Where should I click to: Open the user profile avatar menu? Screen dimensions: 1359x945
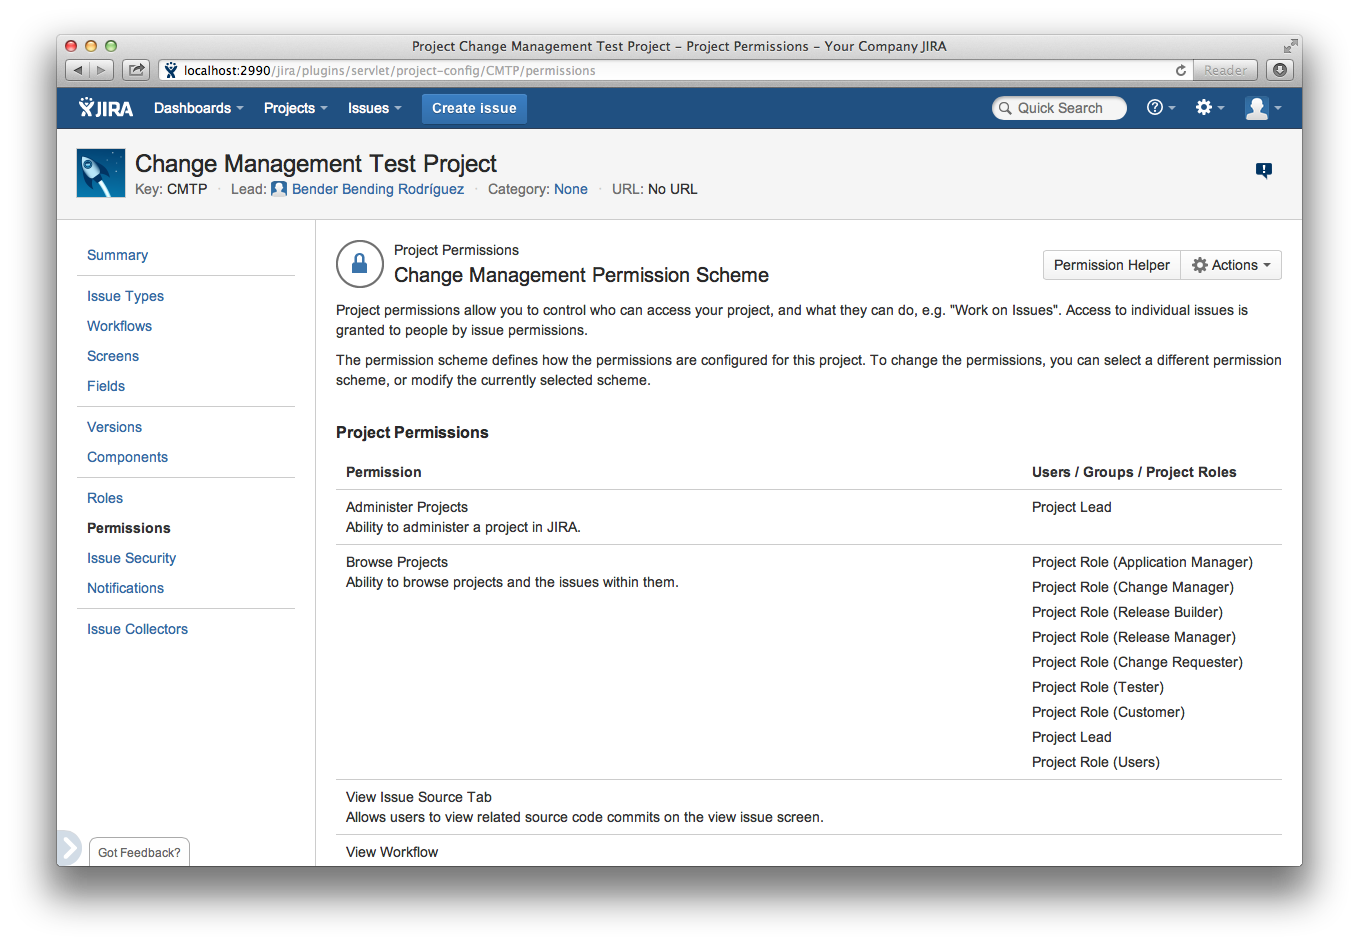(1263, 108)
